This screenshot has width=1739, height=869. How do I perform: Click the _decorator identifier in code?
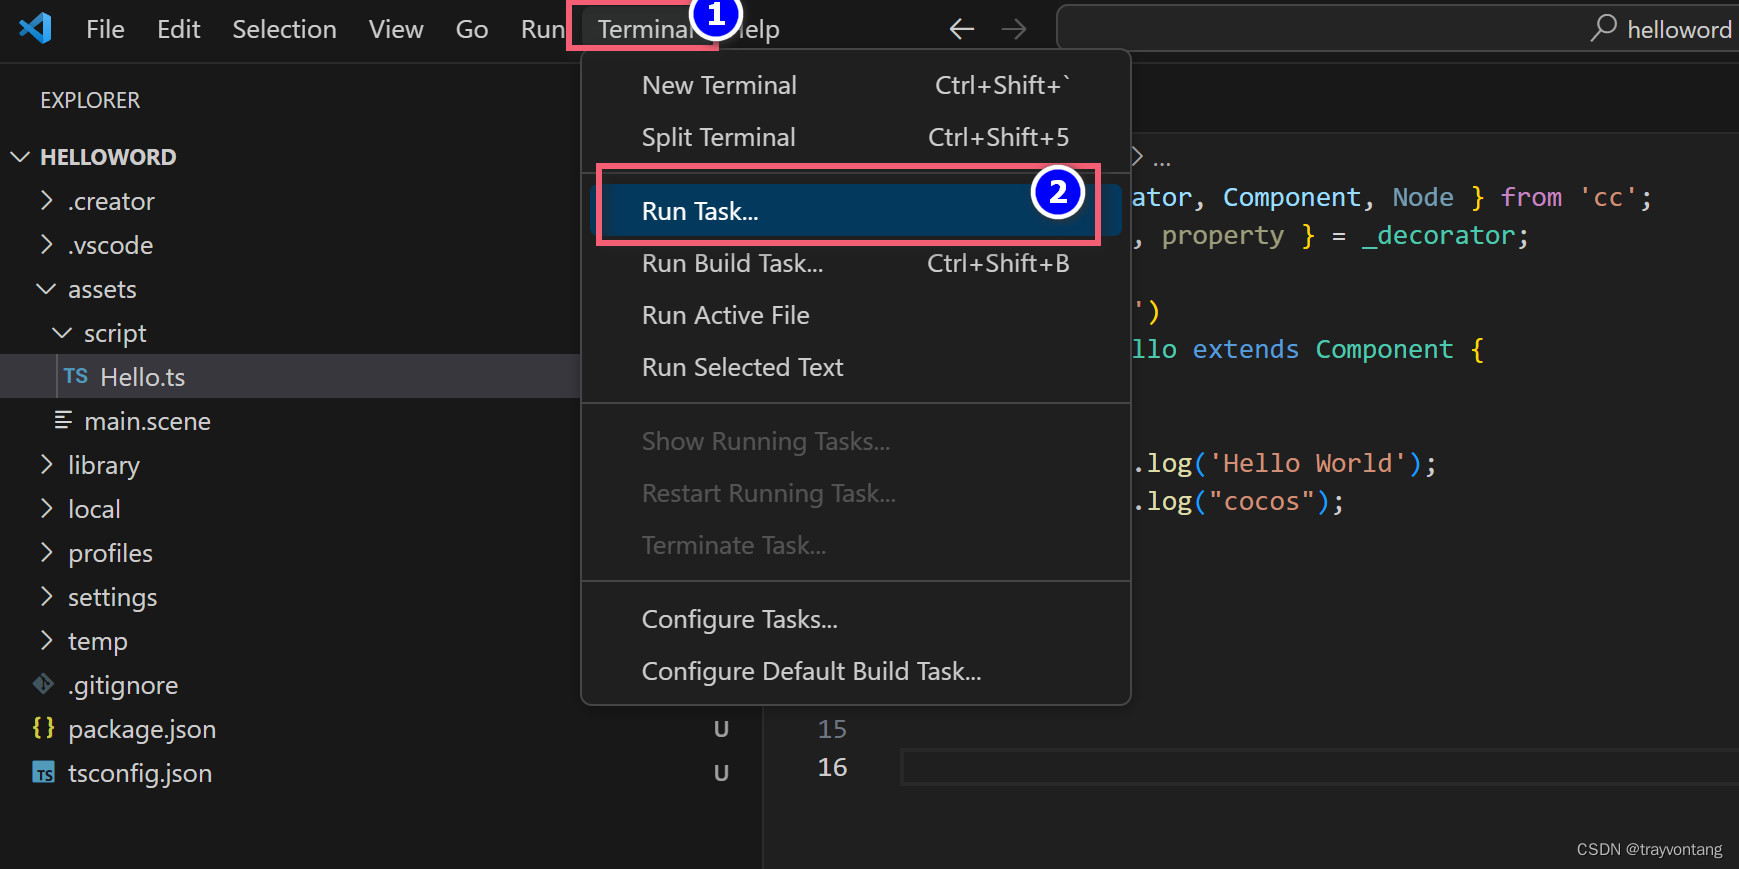(x=1439, y=235)
